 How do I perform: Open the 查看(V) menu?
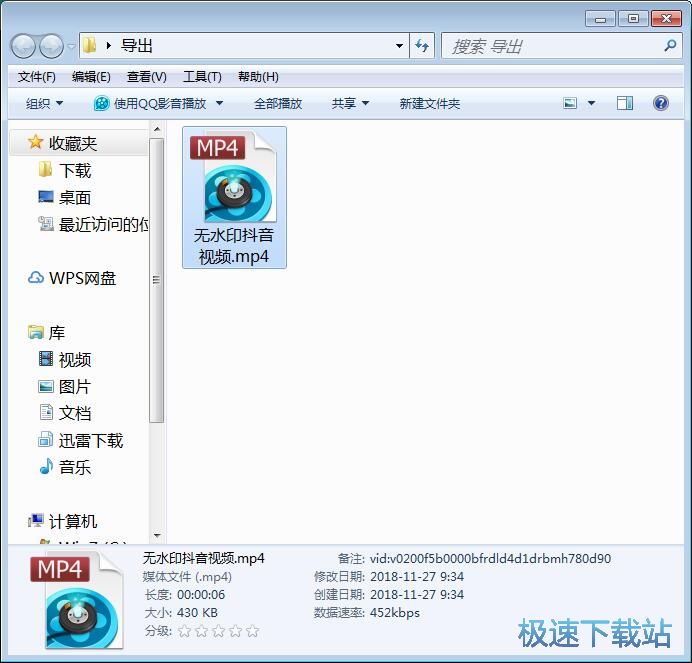pyautogui.click(x=147, y=77)
